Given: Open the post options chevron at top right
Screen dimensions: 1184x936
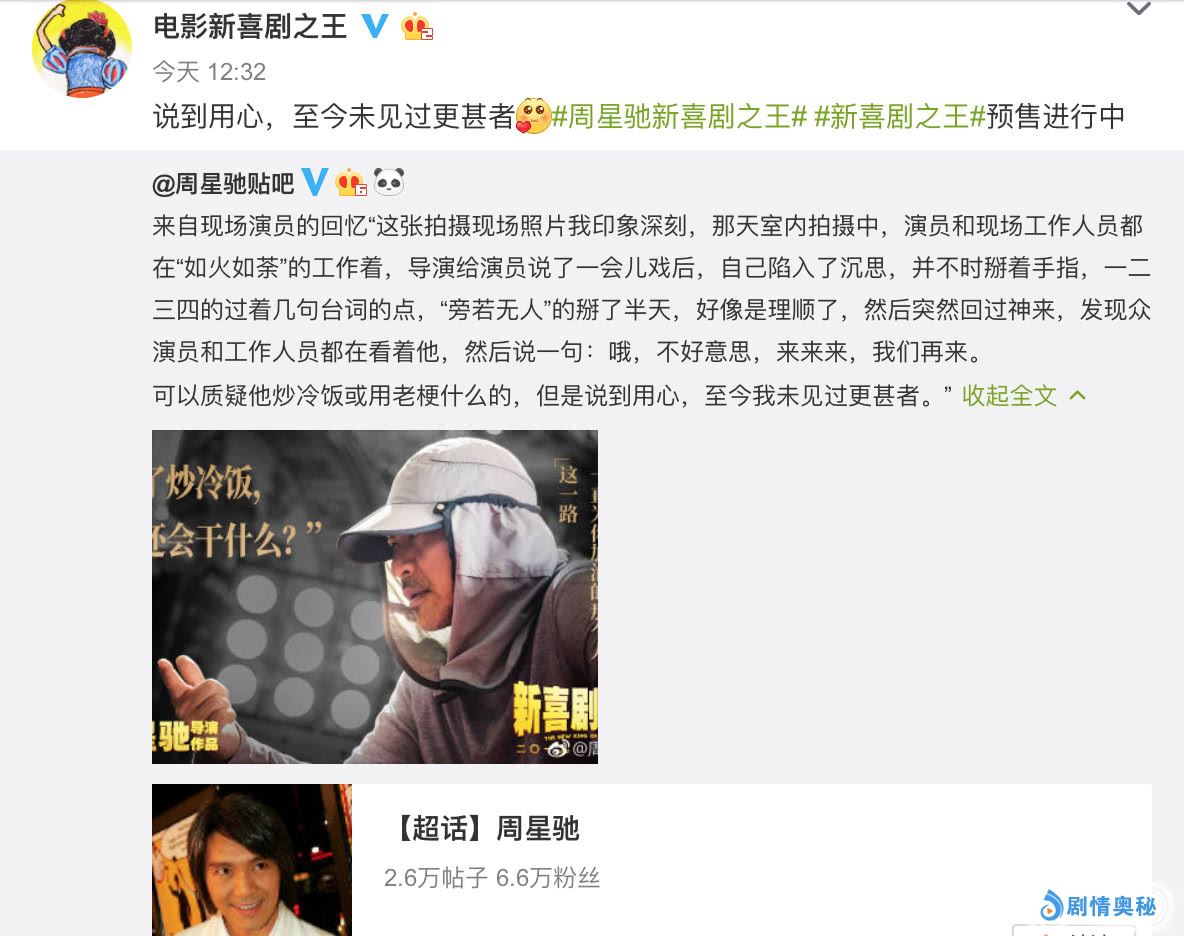Looking at the screenshot, I should point(1138,9).
